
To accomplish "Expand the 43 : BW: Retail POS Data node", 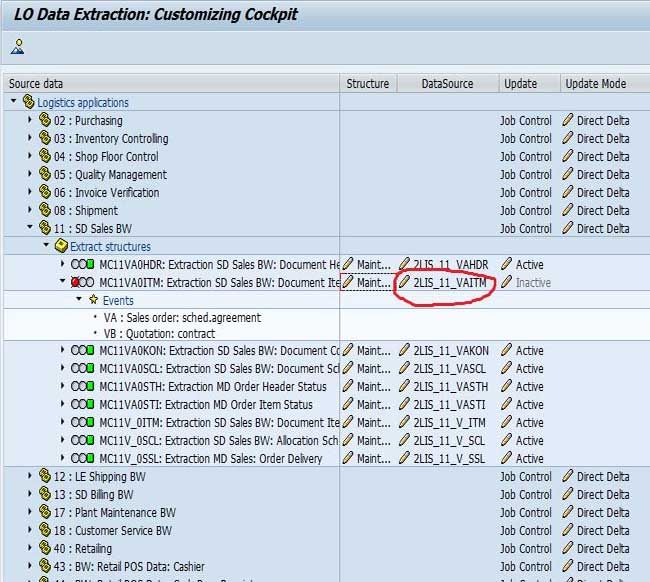I will pos(29,565).
